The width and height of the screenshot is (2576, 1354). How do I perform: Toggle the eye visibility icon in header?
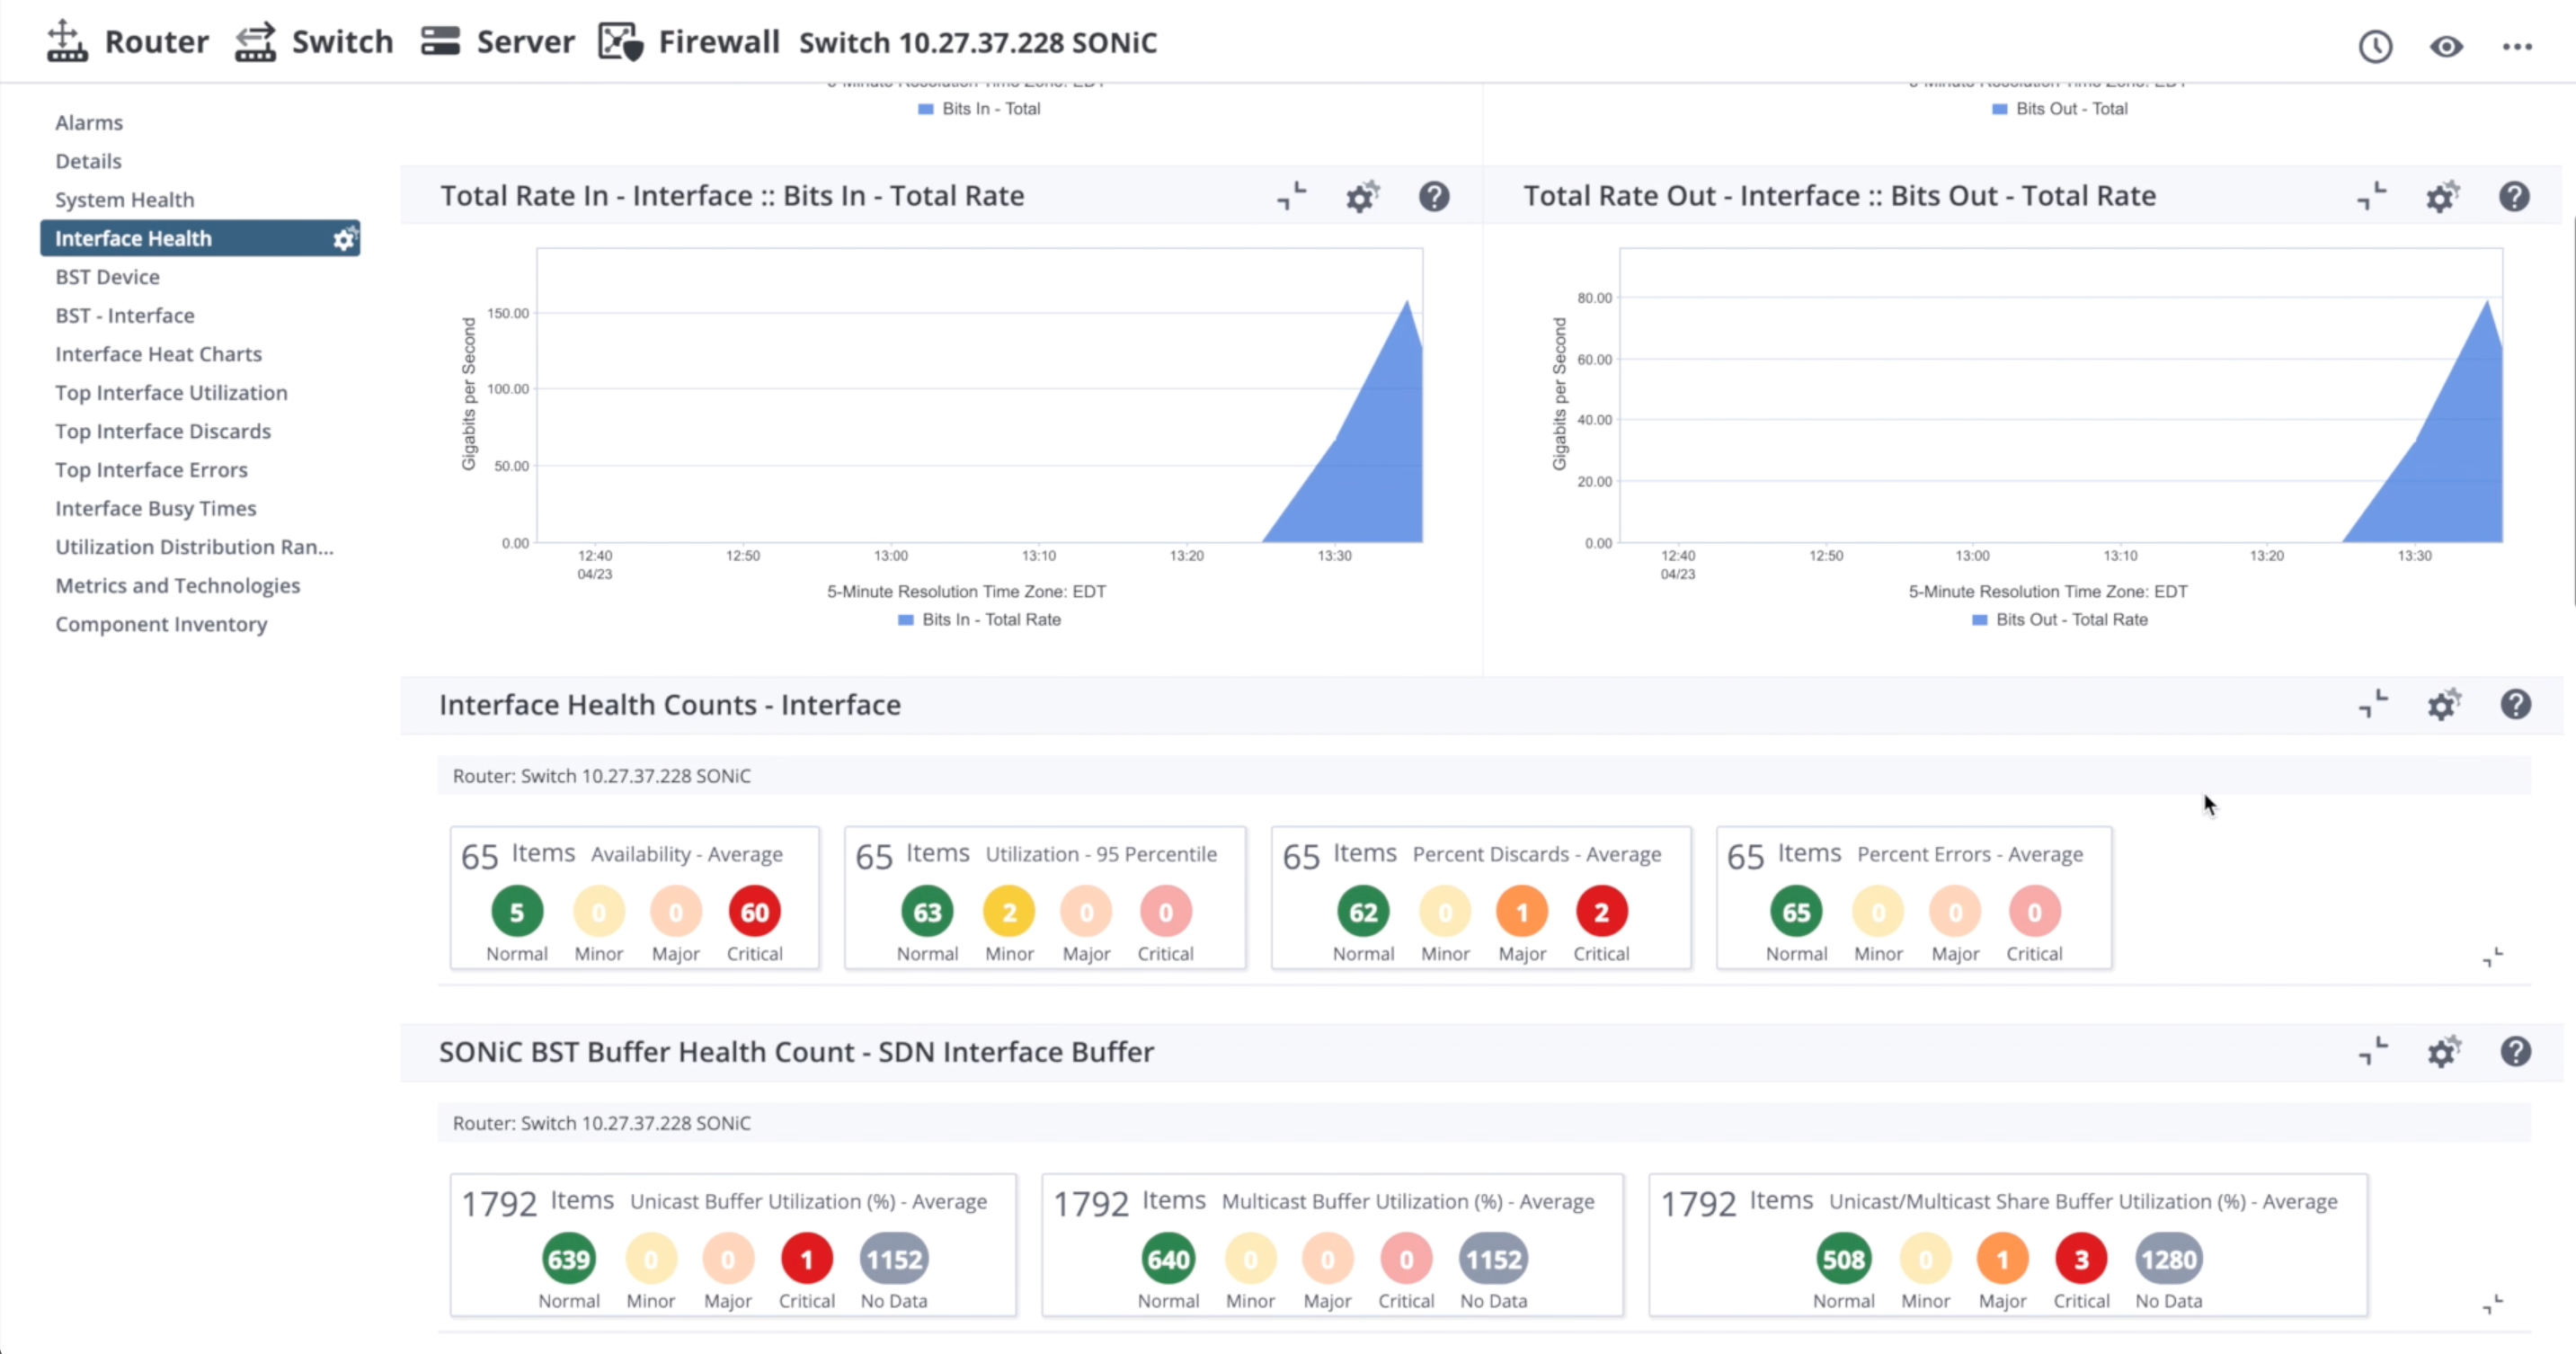click(x=2446, y=46)
